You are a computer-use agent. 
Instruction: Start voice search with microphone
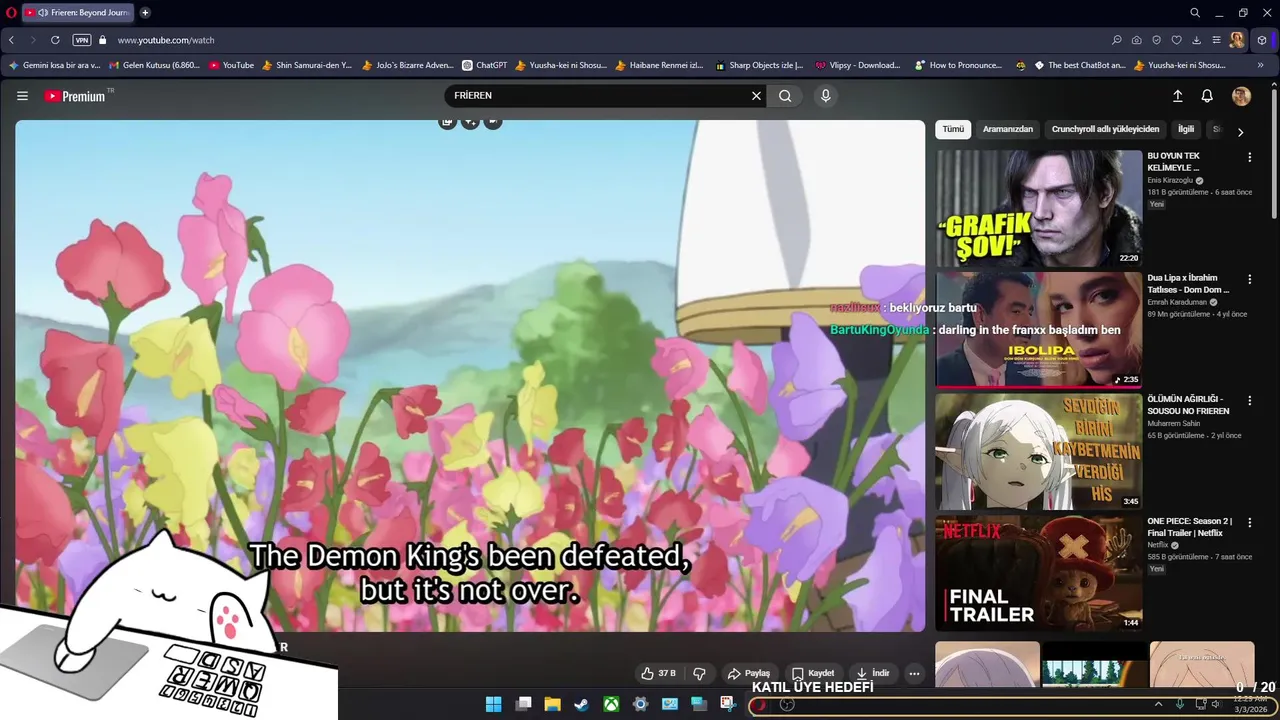[825, 96]
